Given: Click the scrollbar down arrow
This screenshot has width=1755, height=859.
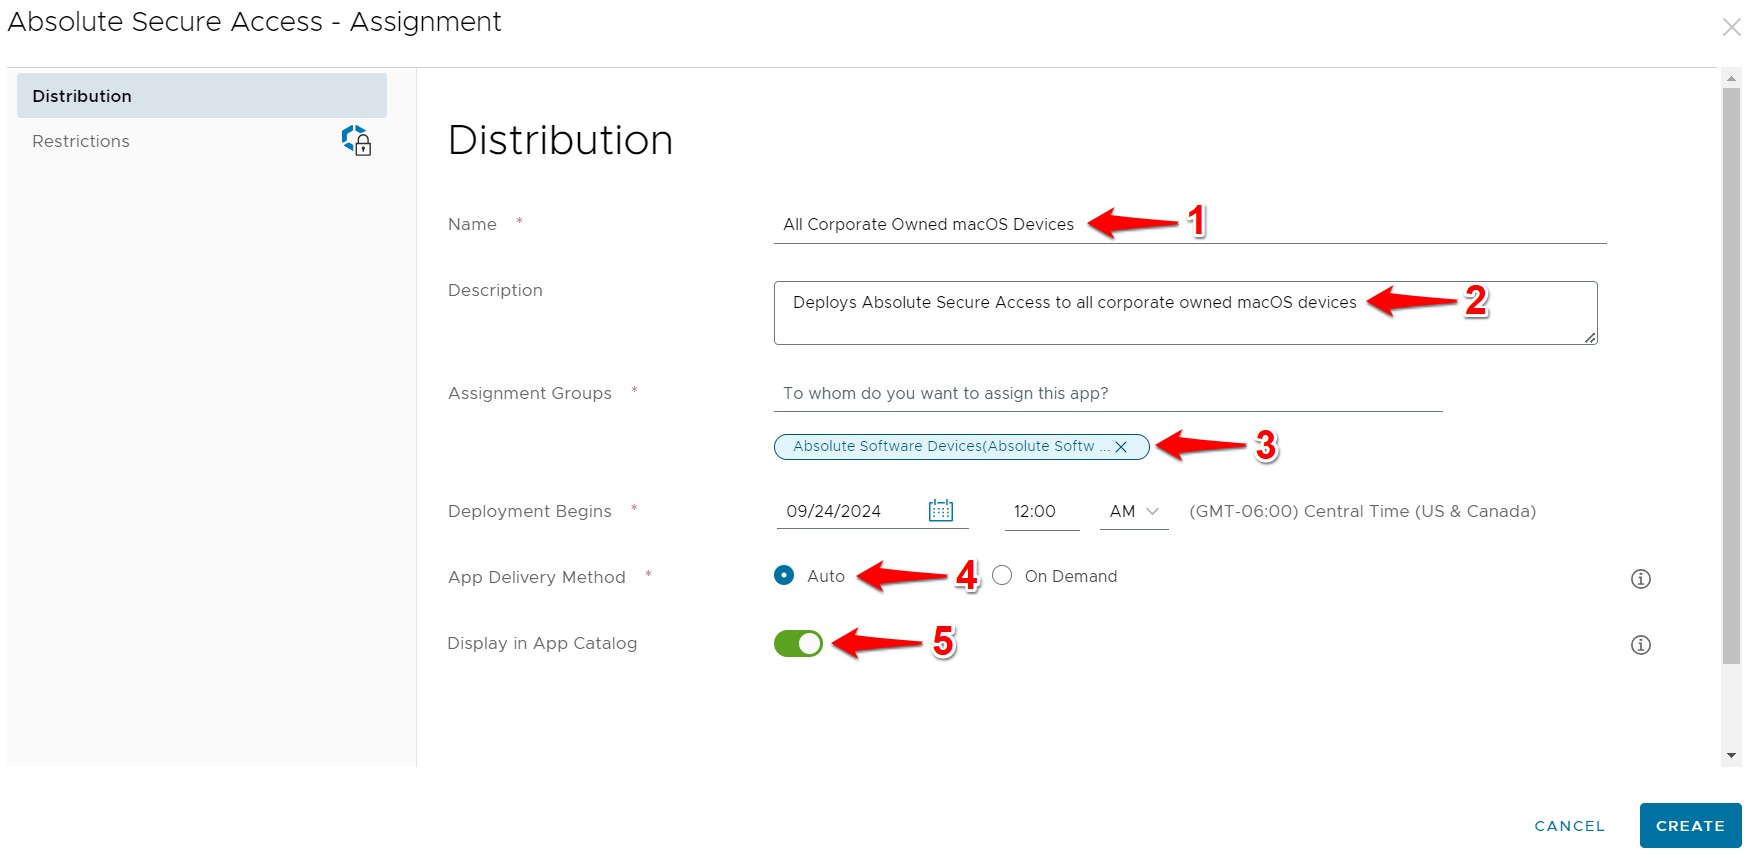Looking at the screenshot, I should pyautogui.click(x=1731, y=756).
